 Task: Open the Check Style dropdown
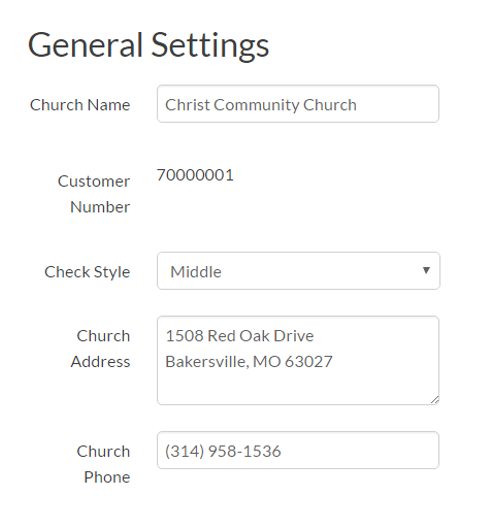(298, 271)
